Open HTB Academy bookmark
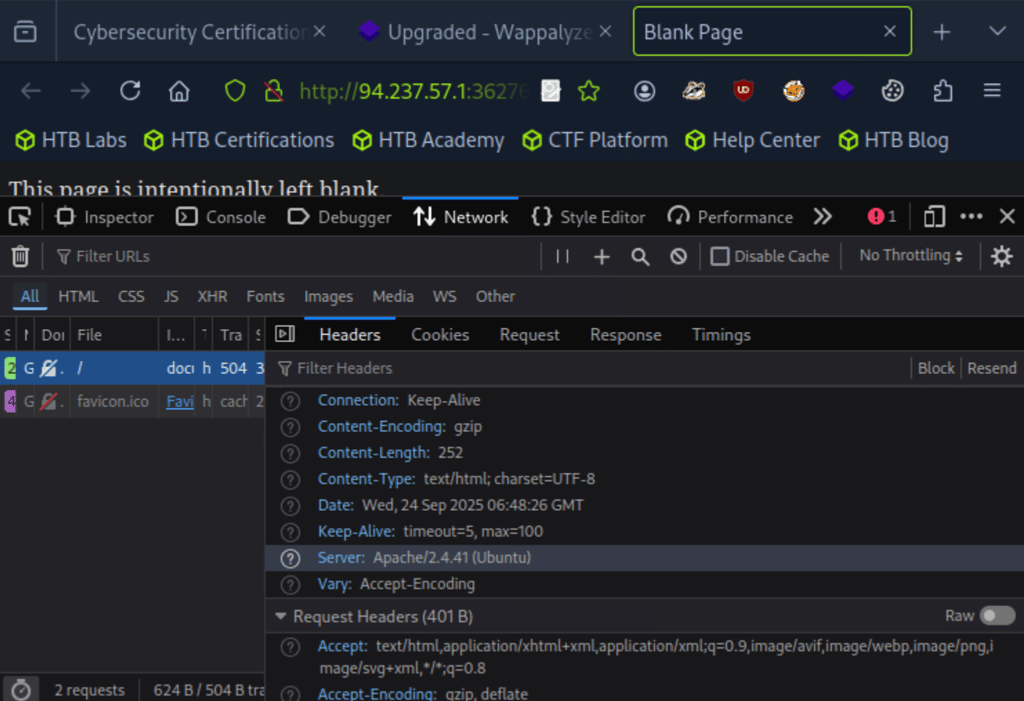 (x=428, y=140)
